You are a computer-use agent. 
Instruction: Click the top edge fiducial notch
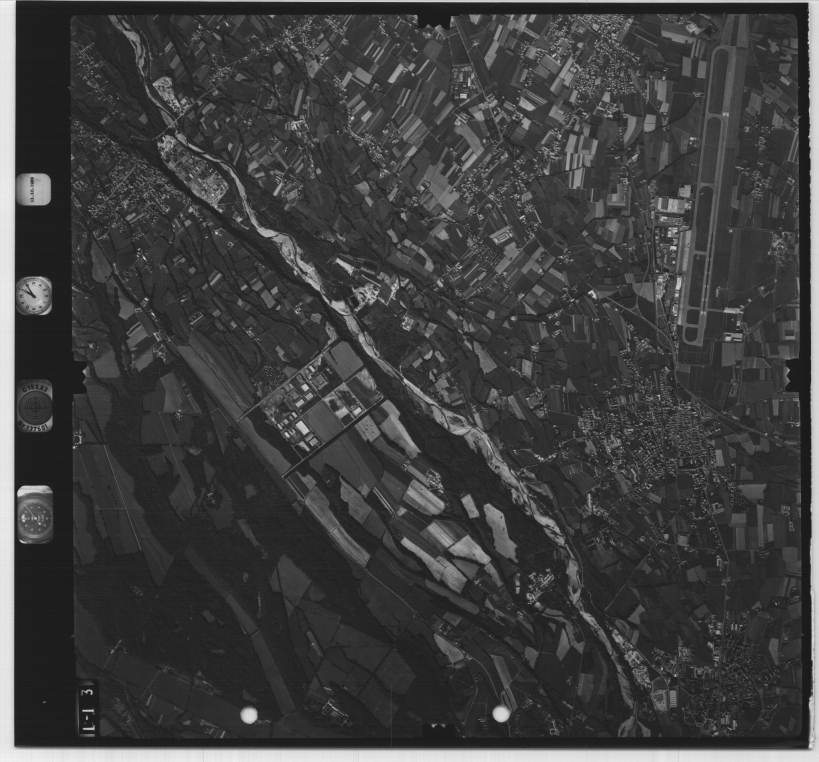pos(434,18)
